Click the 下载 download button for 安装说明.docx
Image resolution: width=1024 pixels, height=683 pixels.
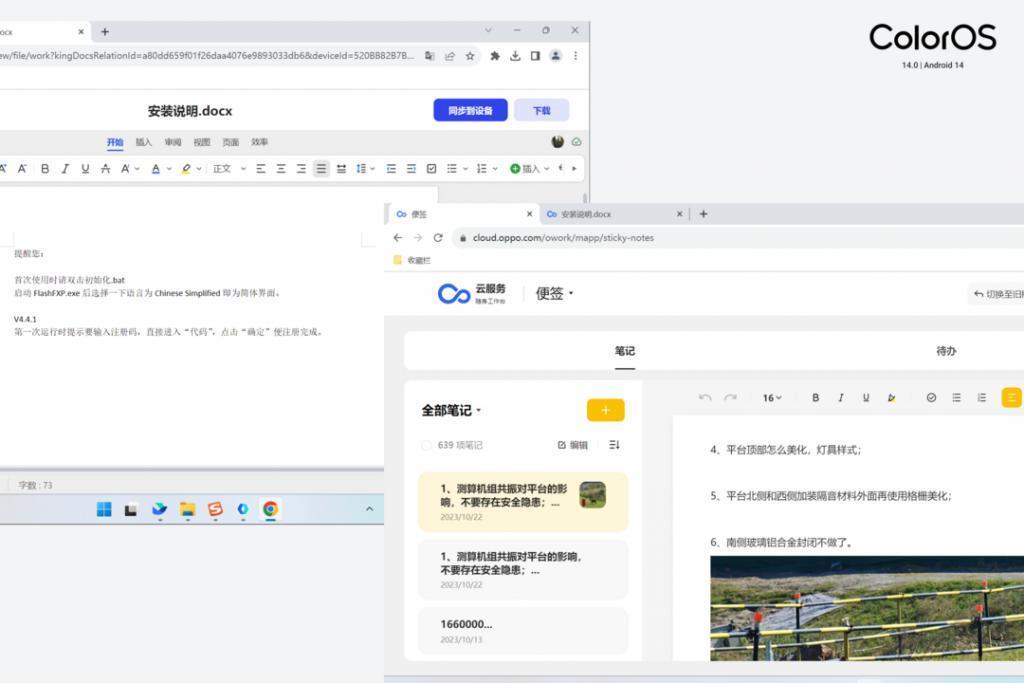coord(540,110)
